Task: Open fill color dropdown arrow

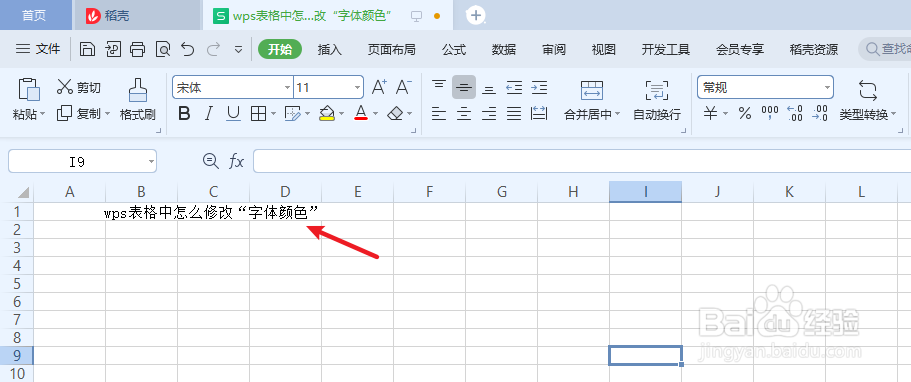Action: (342, 113)
